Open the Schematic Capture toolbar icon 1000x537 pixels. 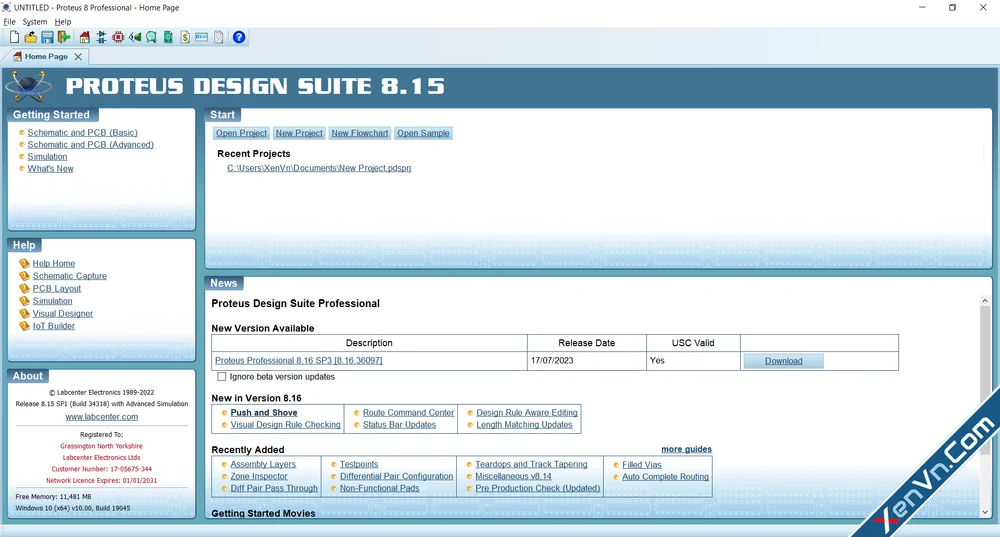pyautogui.click(x=101, y=37)
